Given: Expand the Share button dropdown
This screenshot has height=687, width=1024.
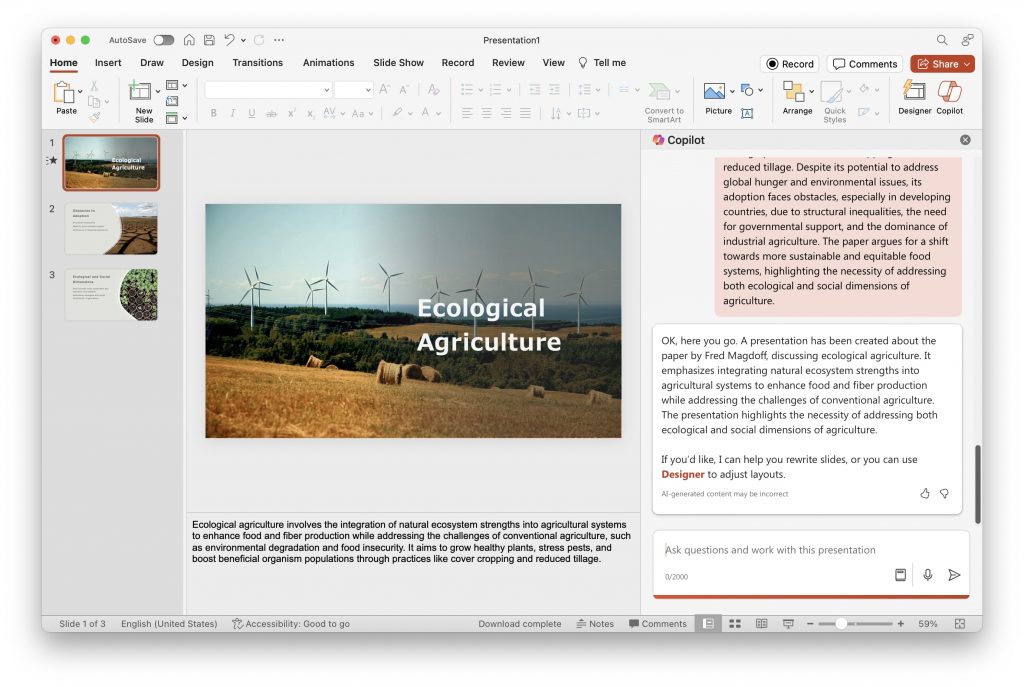Looking at the screenshot, I should coord(966,64).
